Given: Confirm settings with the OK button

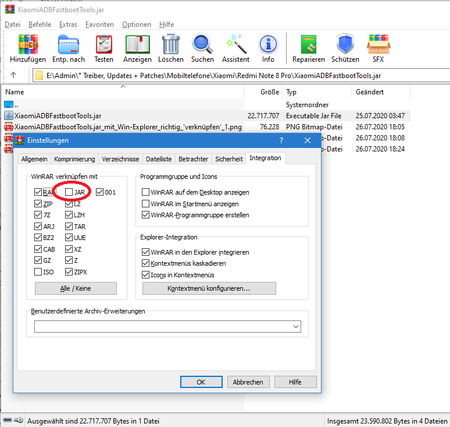Looking at the screenshot, I should [201, 382].
